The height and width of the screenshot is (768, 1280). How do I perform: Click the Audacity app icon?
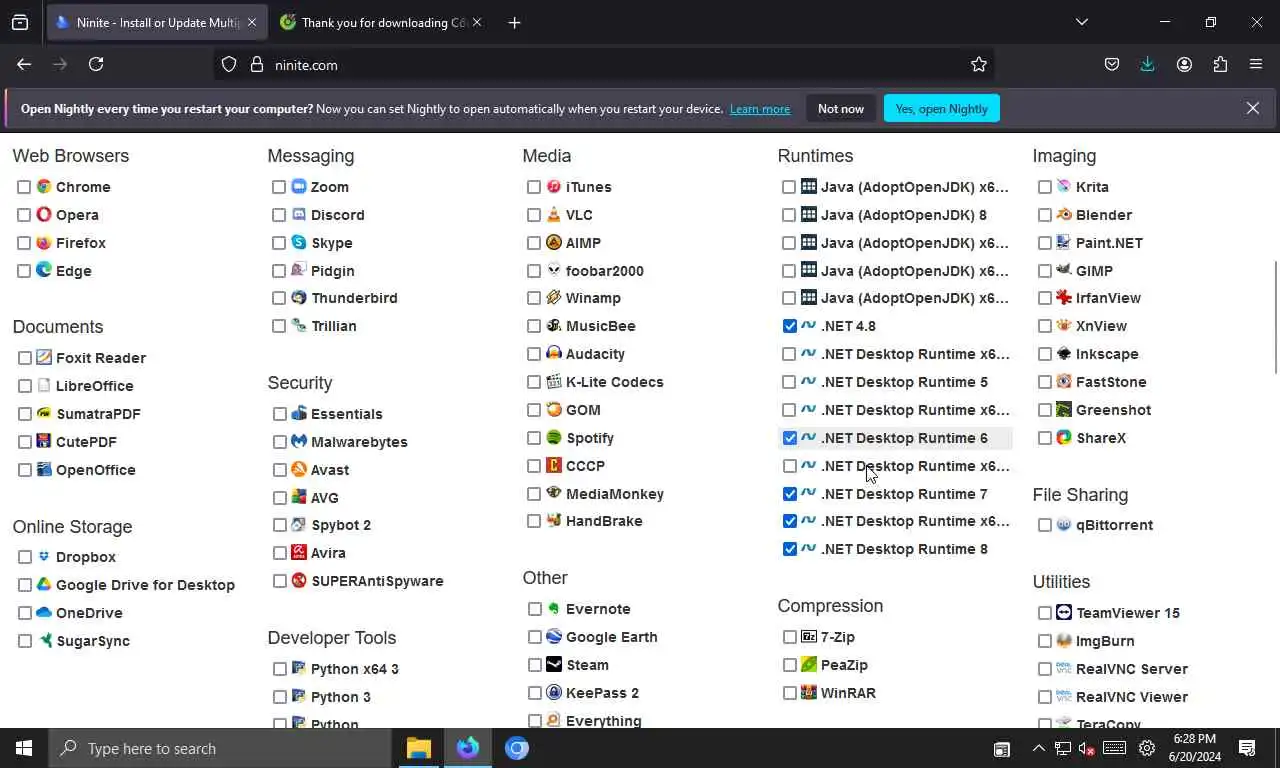point(554,354)
